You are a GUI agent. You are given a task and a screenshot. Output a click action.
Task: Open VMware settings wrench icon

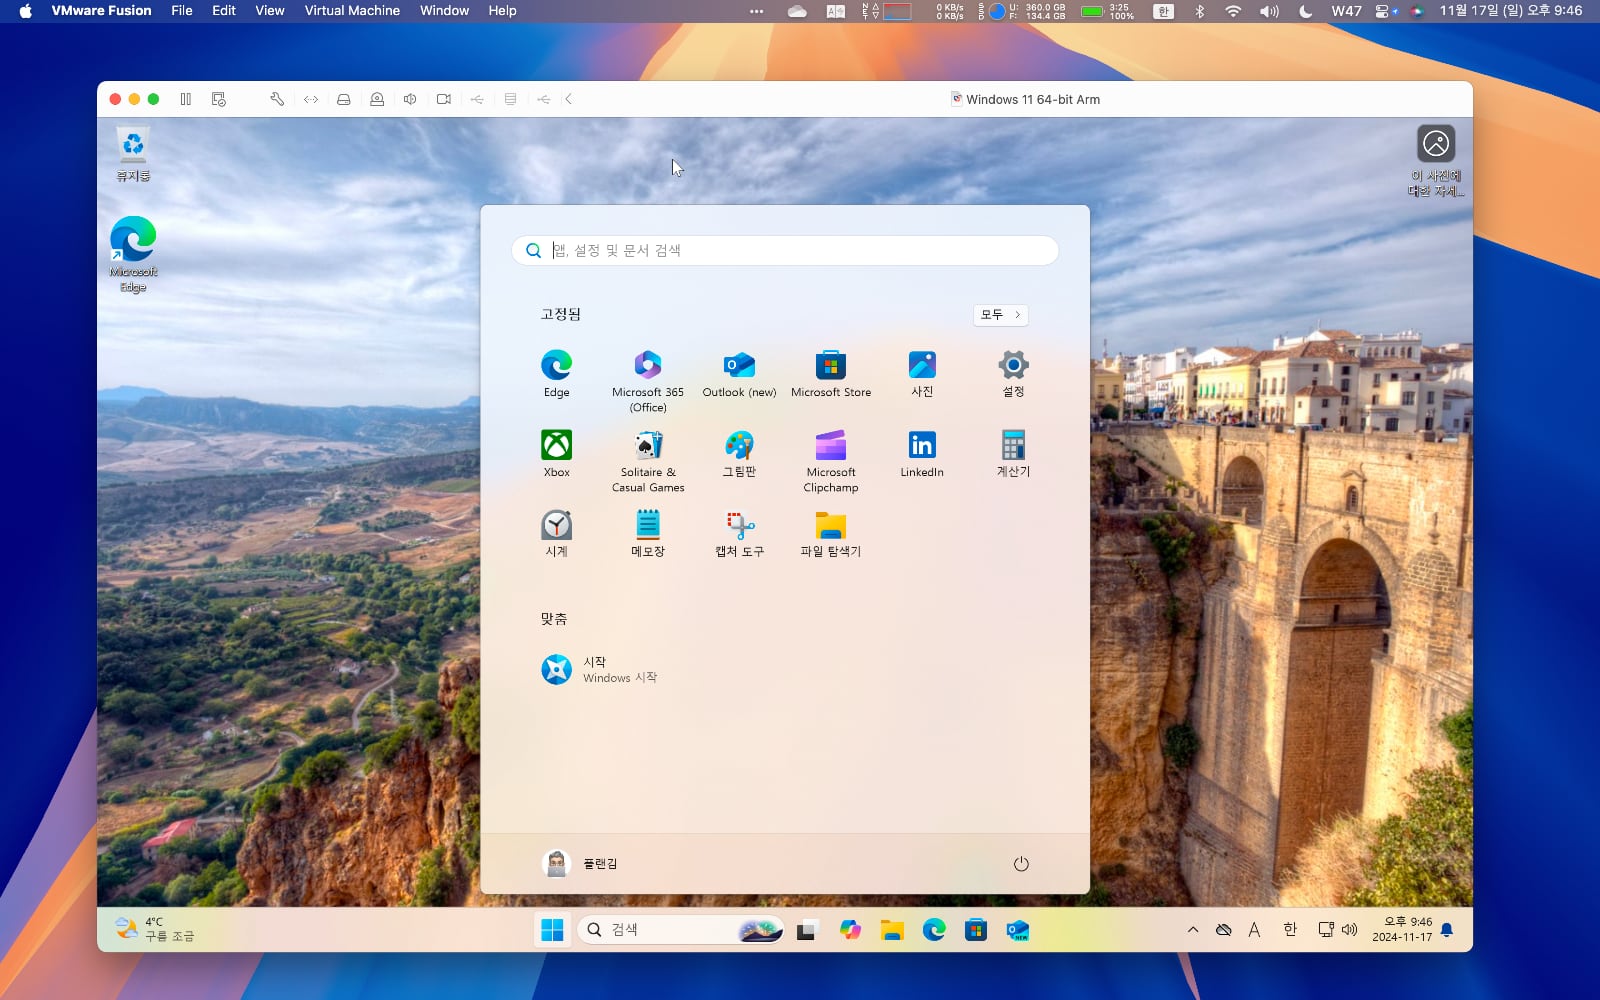pyautogui.click(x=277, y=99)
